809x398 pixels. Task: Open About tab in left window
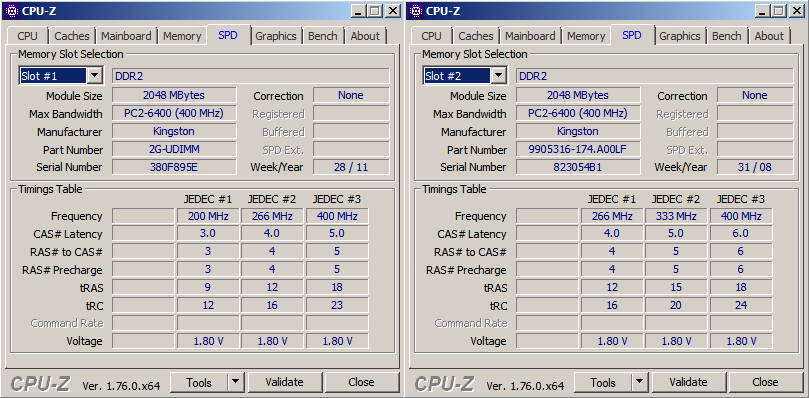point(365,36)
